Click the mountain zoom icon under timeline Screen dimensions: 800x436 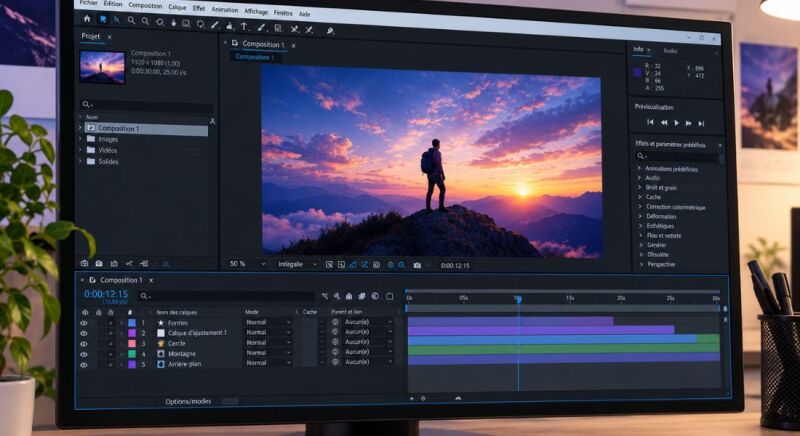point(458,398)
